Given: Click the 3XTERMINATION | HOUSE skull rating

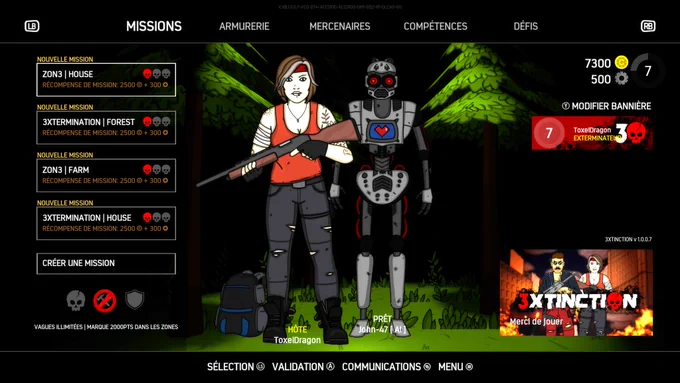Looking at the screenshot, I should 157,217.
